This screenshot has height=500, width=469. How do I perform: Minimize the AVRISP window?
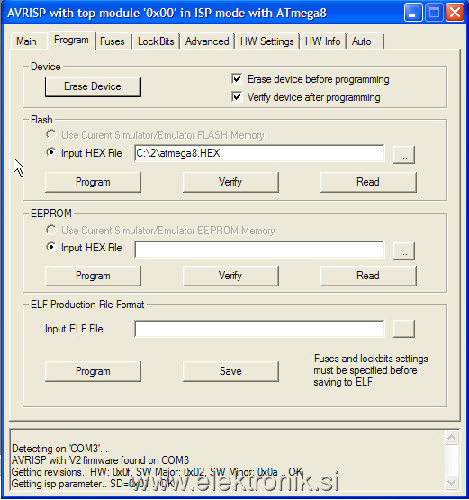pyautogui.click(x=413, y=13)
